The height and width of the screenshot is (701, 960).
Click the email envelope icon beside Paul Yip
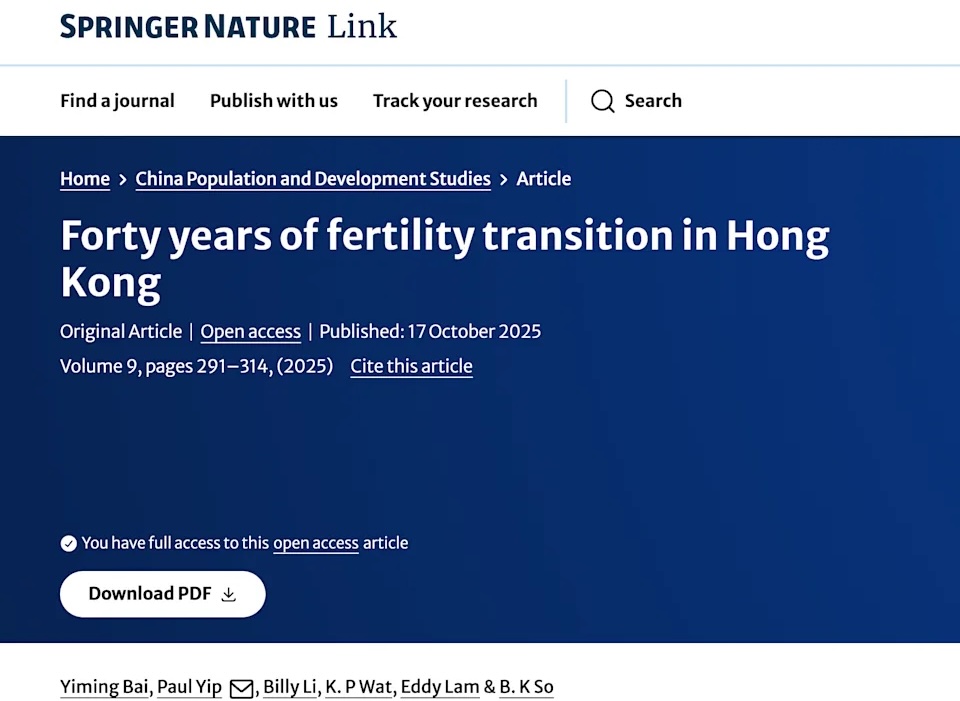point(241,688)
